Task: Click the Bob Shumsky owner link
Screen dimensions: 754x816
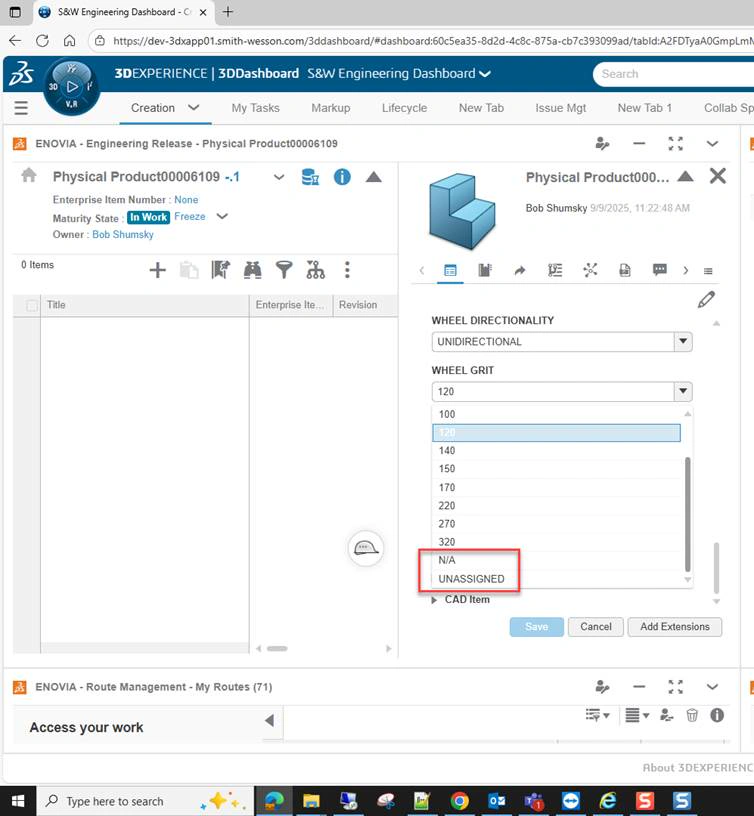Action: (x=123, y=235)
